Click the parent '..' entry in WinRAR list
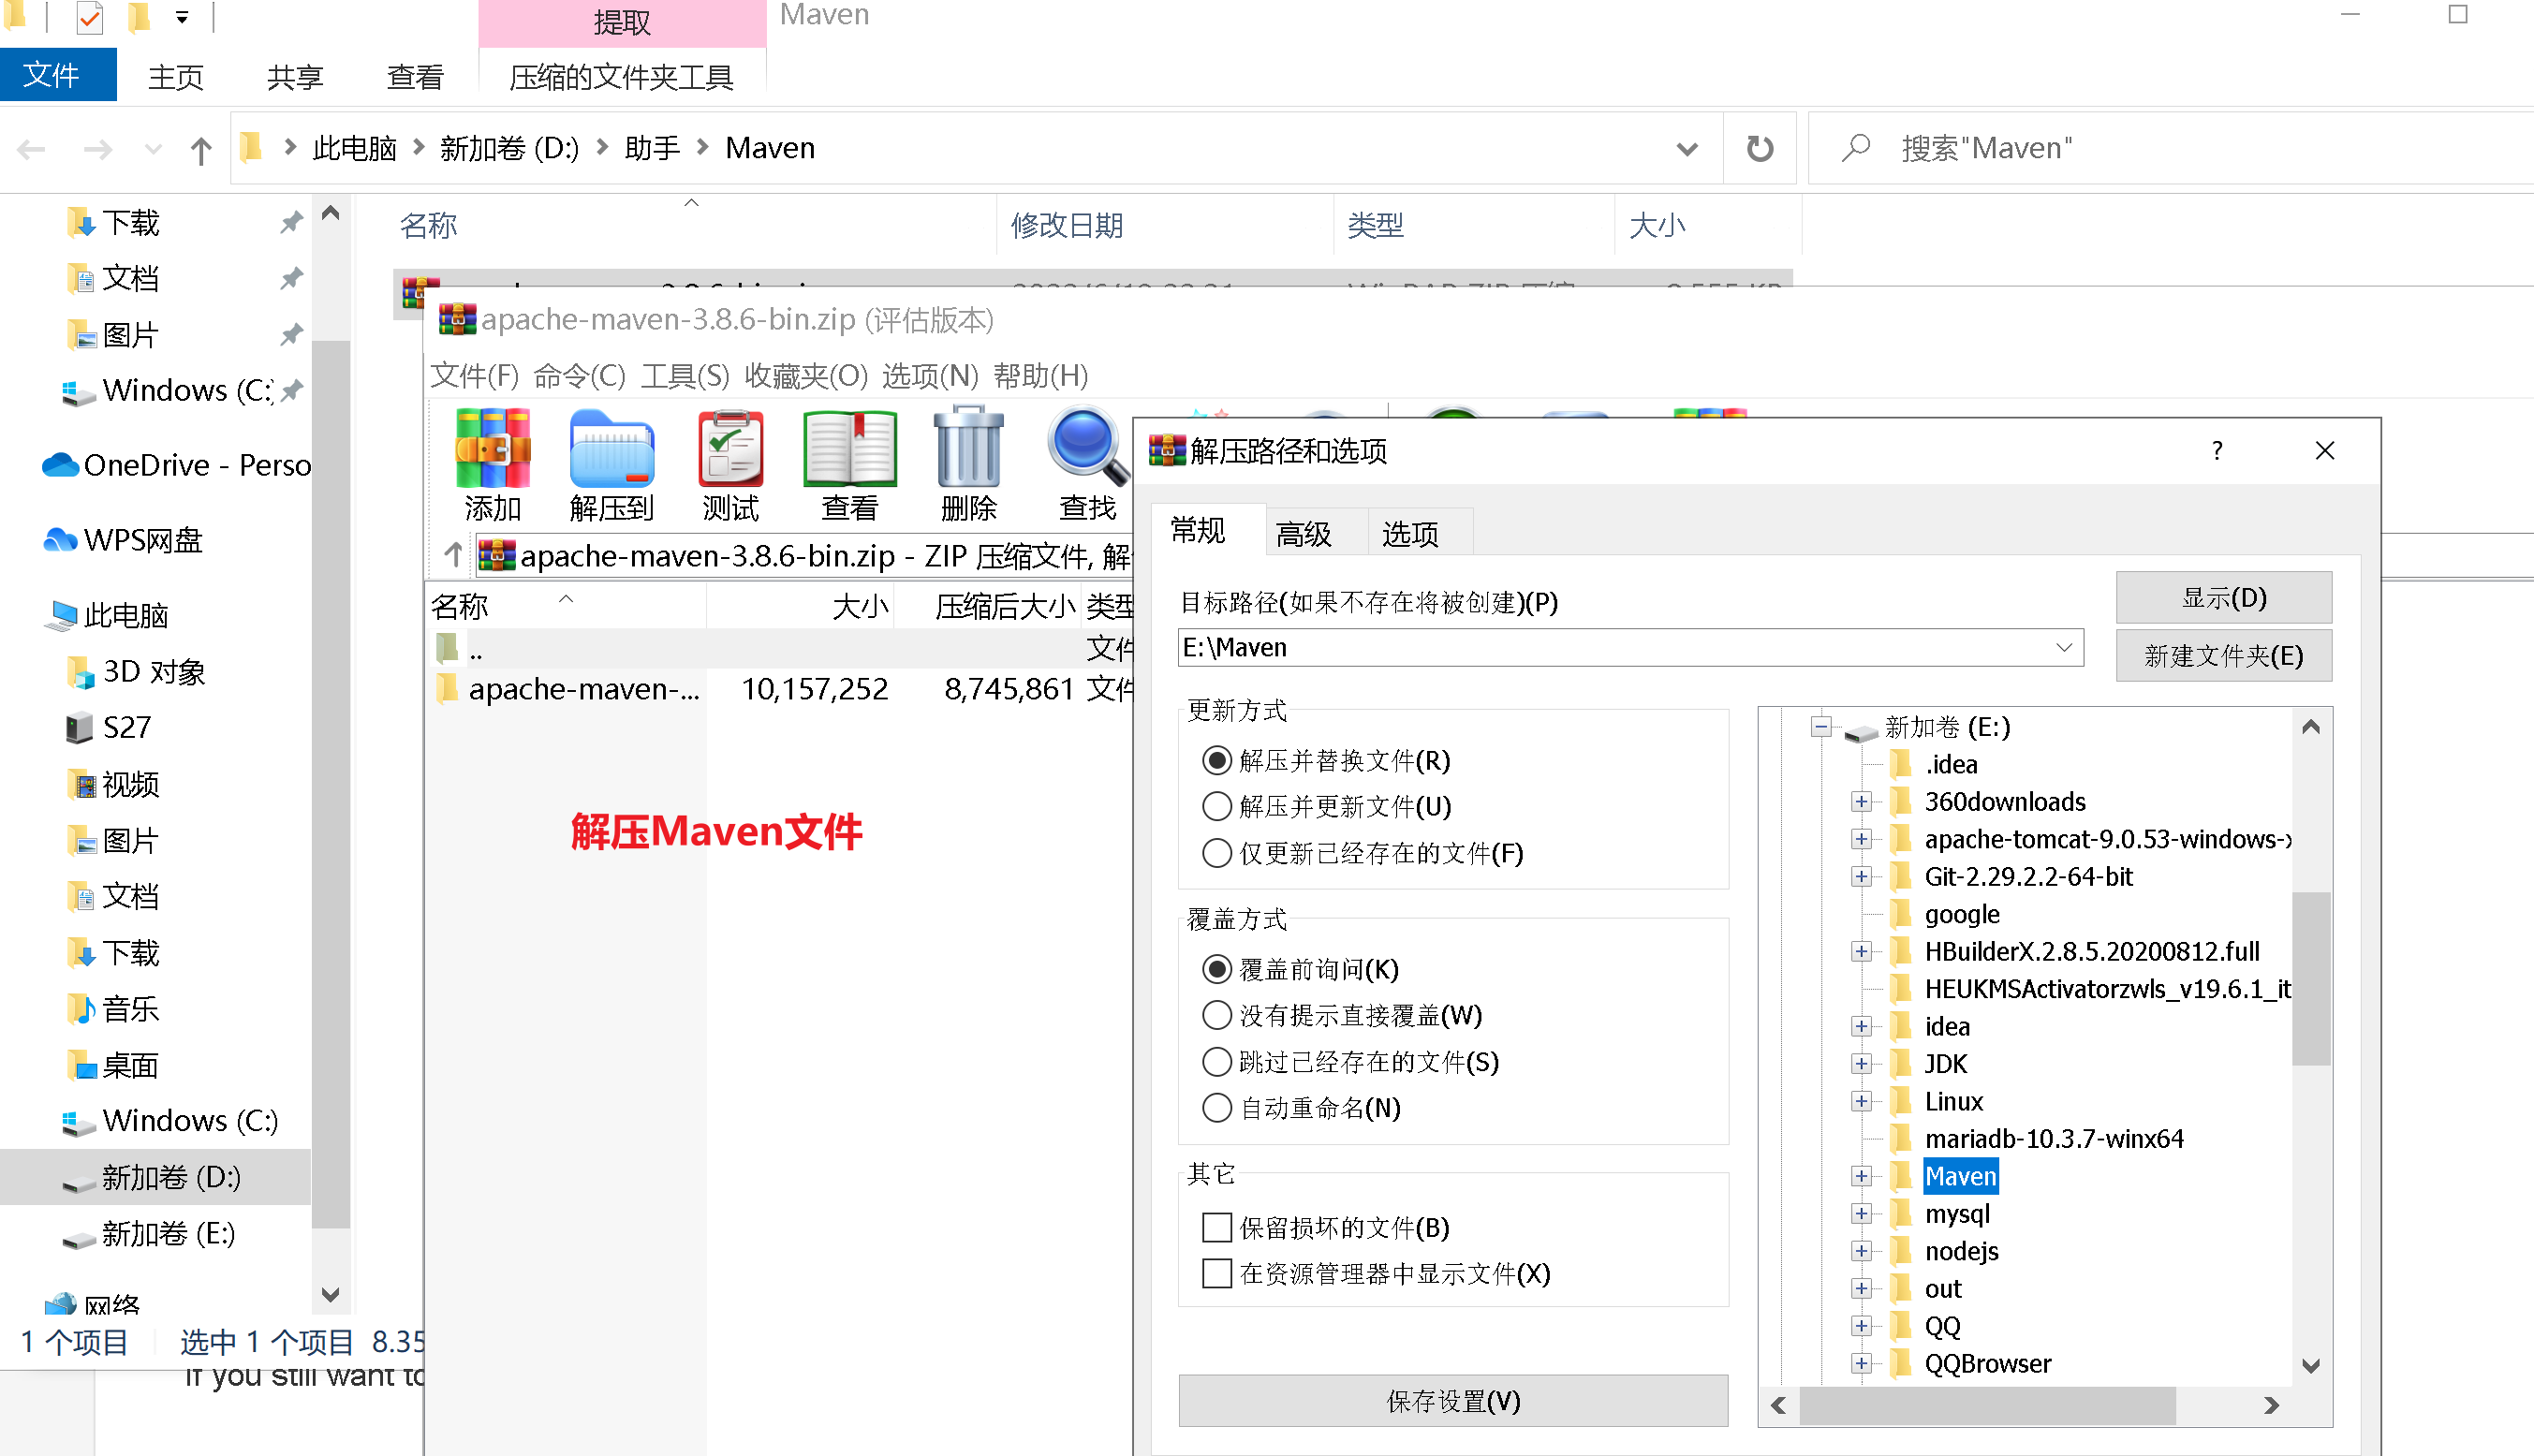The image size is (2534, 1456). 780,650
